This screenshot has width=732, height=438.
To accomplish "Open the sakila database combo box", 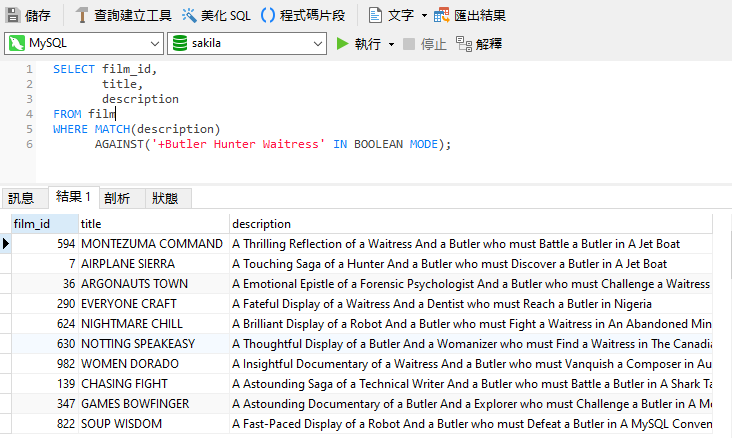I will pos(247,43).
